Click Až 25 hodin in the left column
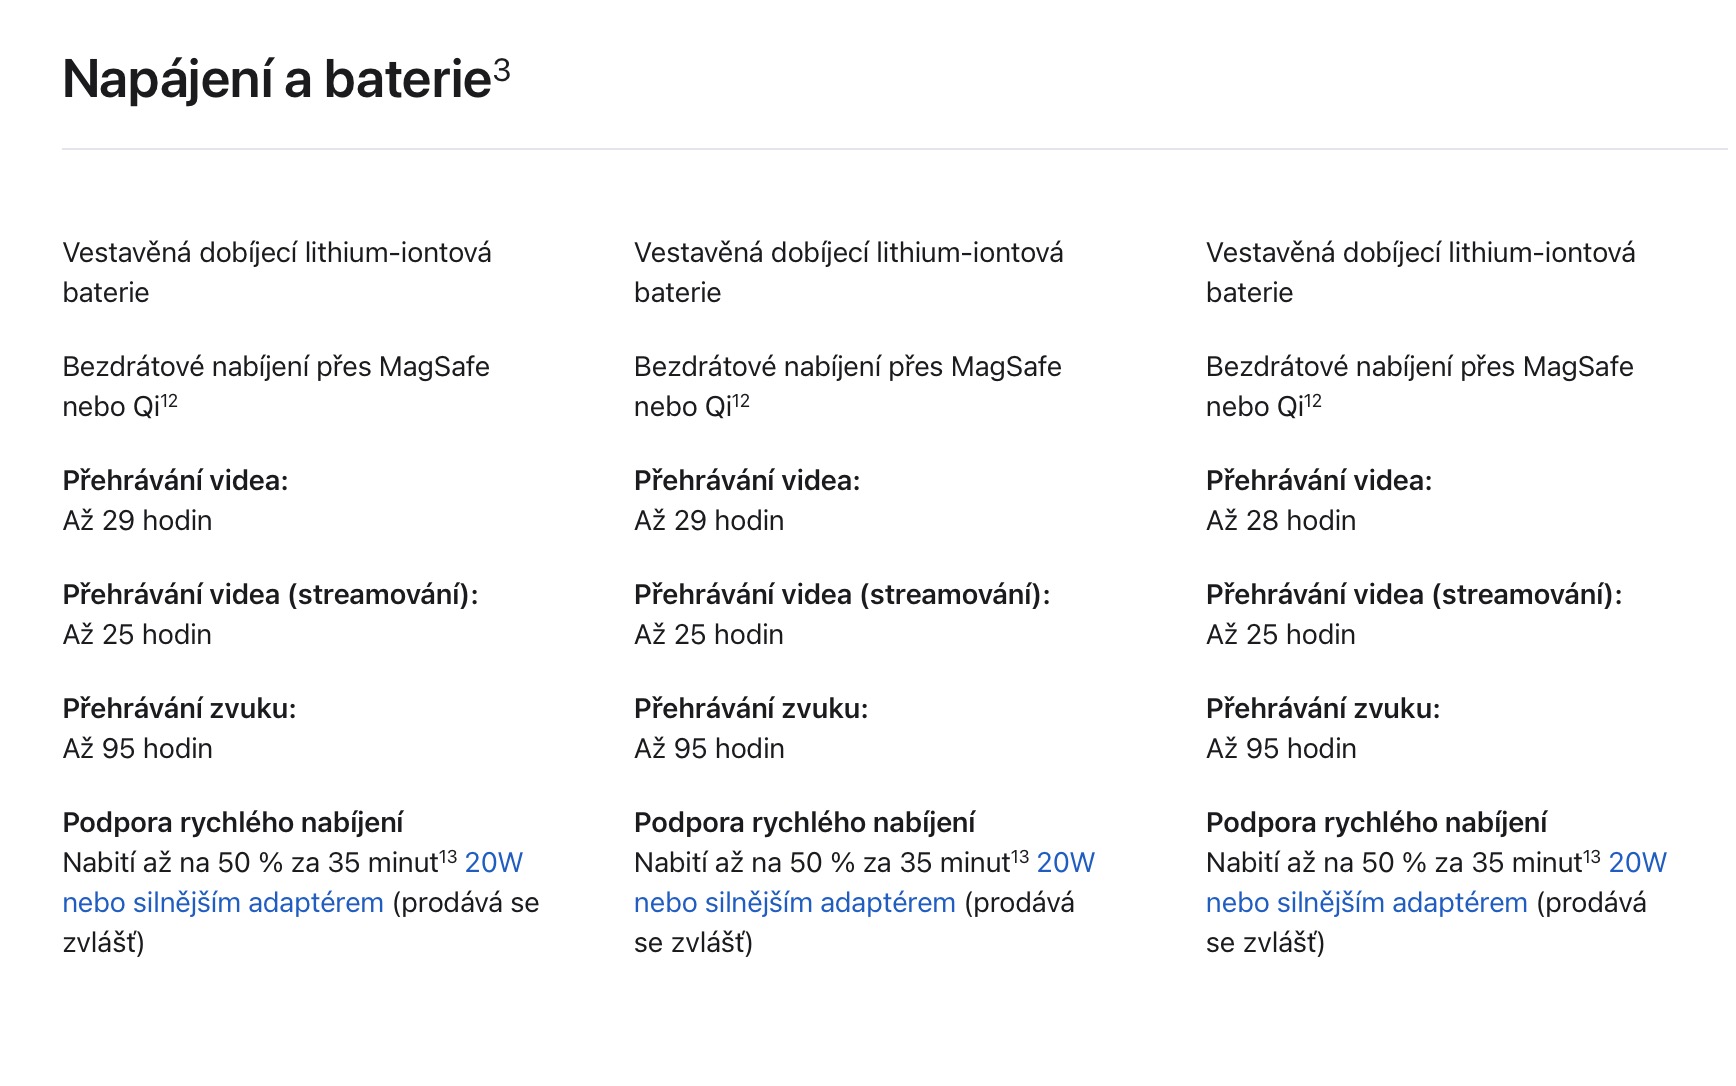Viewport: 1736px width, 1086px height. (x=137, y=635)
